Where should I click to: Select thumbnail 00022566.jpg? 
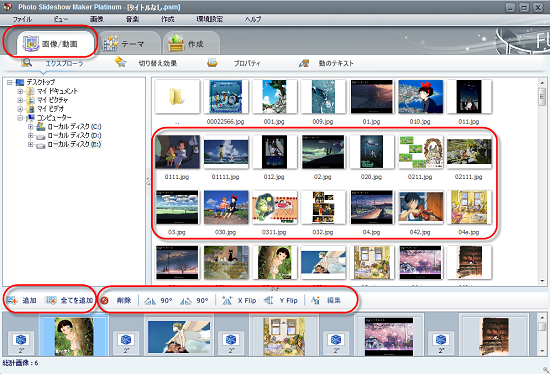226,97
